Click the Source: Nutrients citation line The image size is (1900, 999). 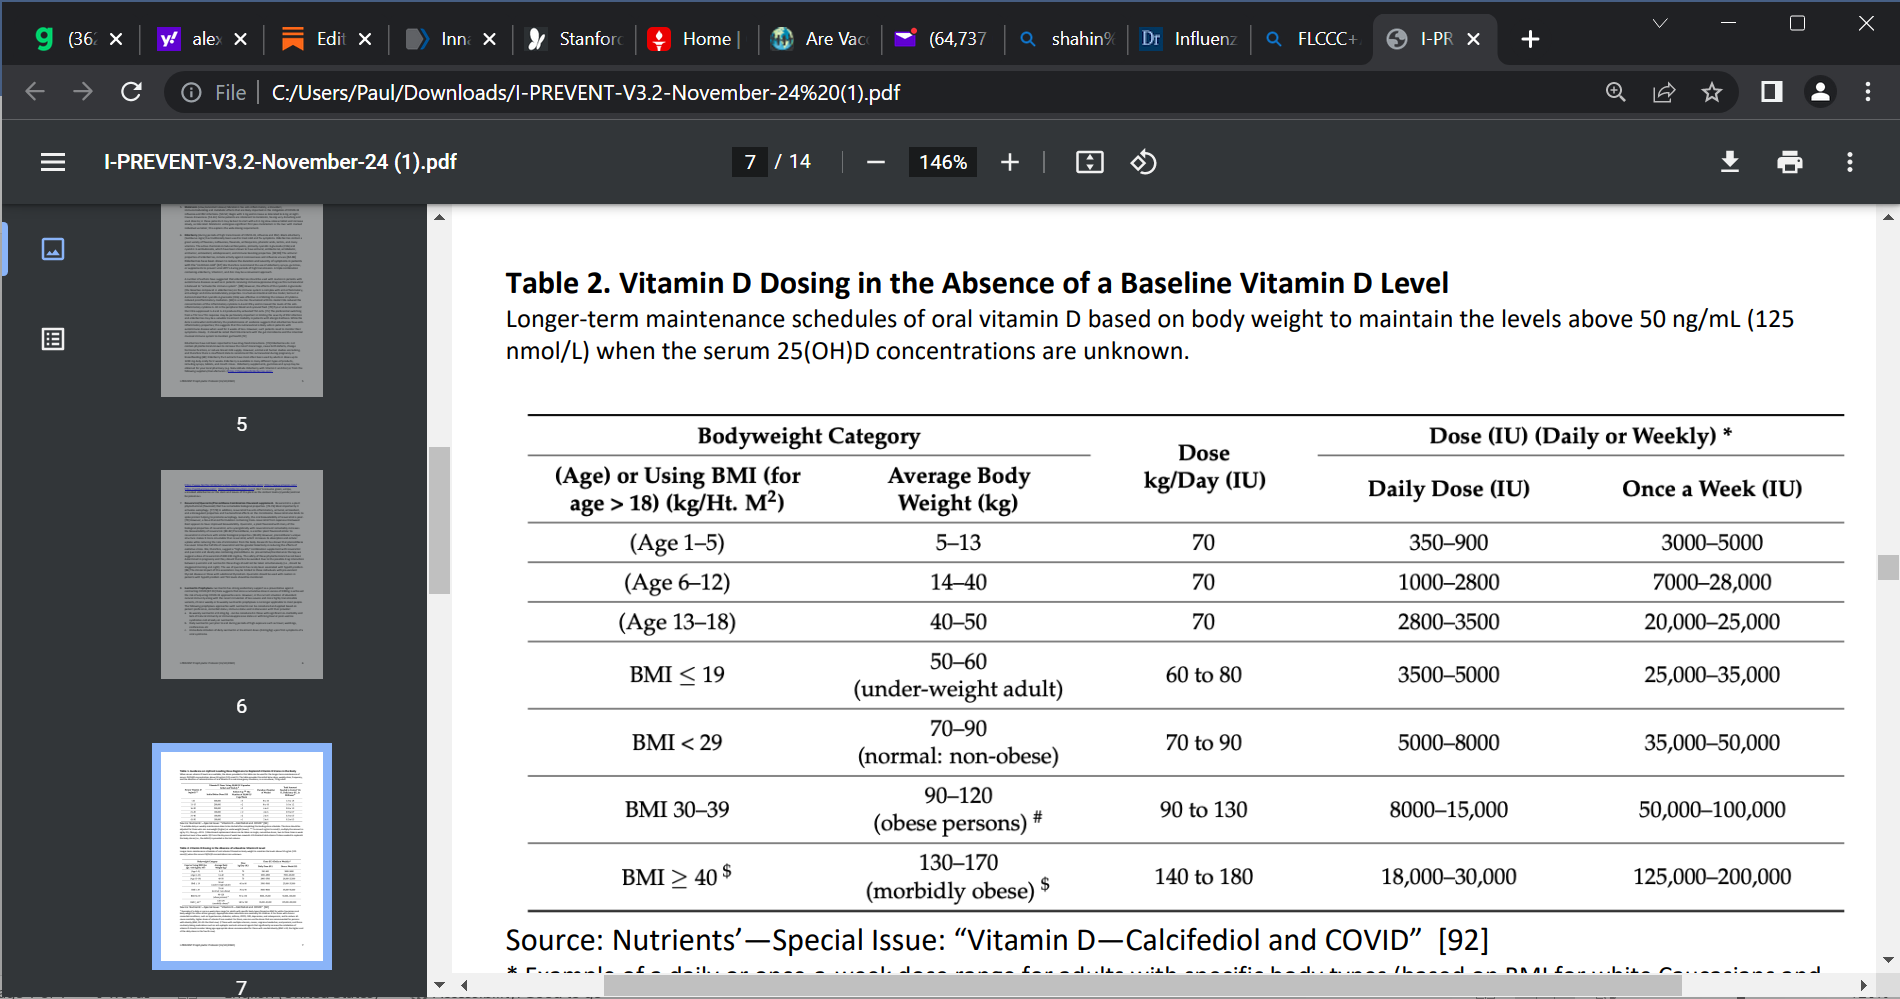[997, 940]
